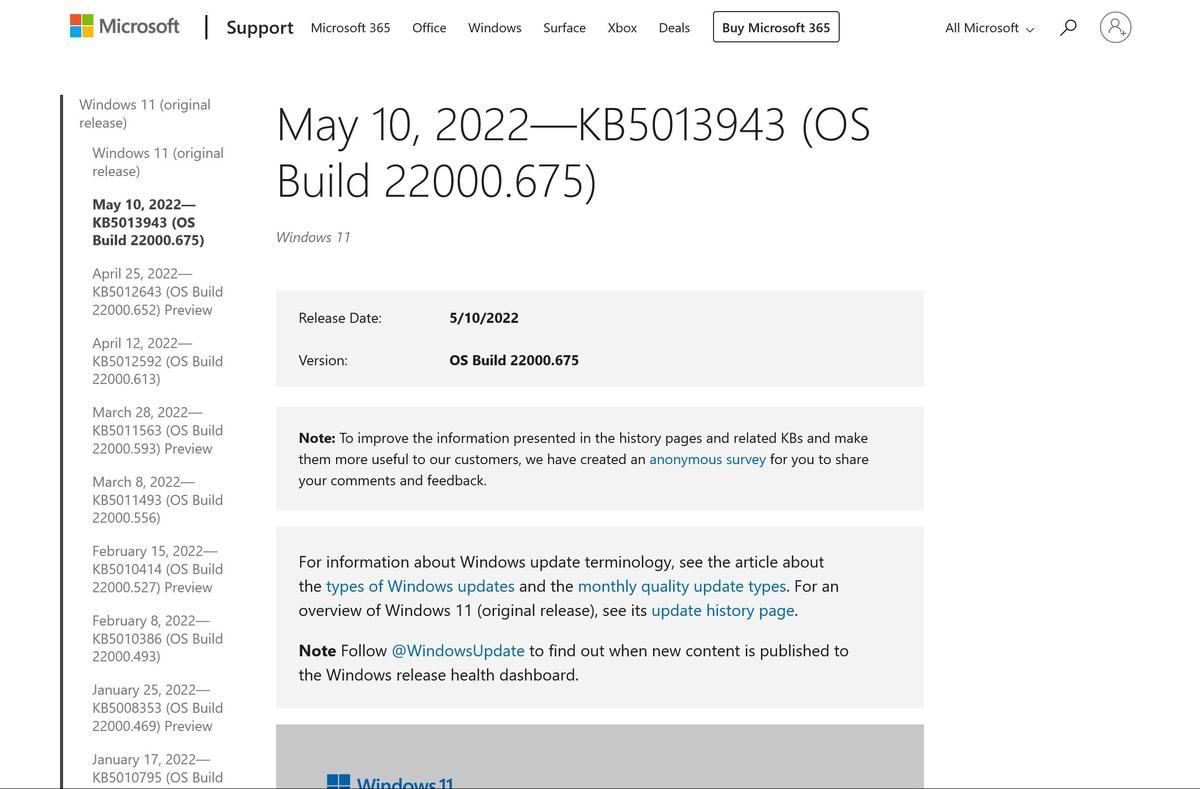Click the OS Build 22000.675 version value
The width and height of the screenshot is (1200, 789).
coord(514,360)
